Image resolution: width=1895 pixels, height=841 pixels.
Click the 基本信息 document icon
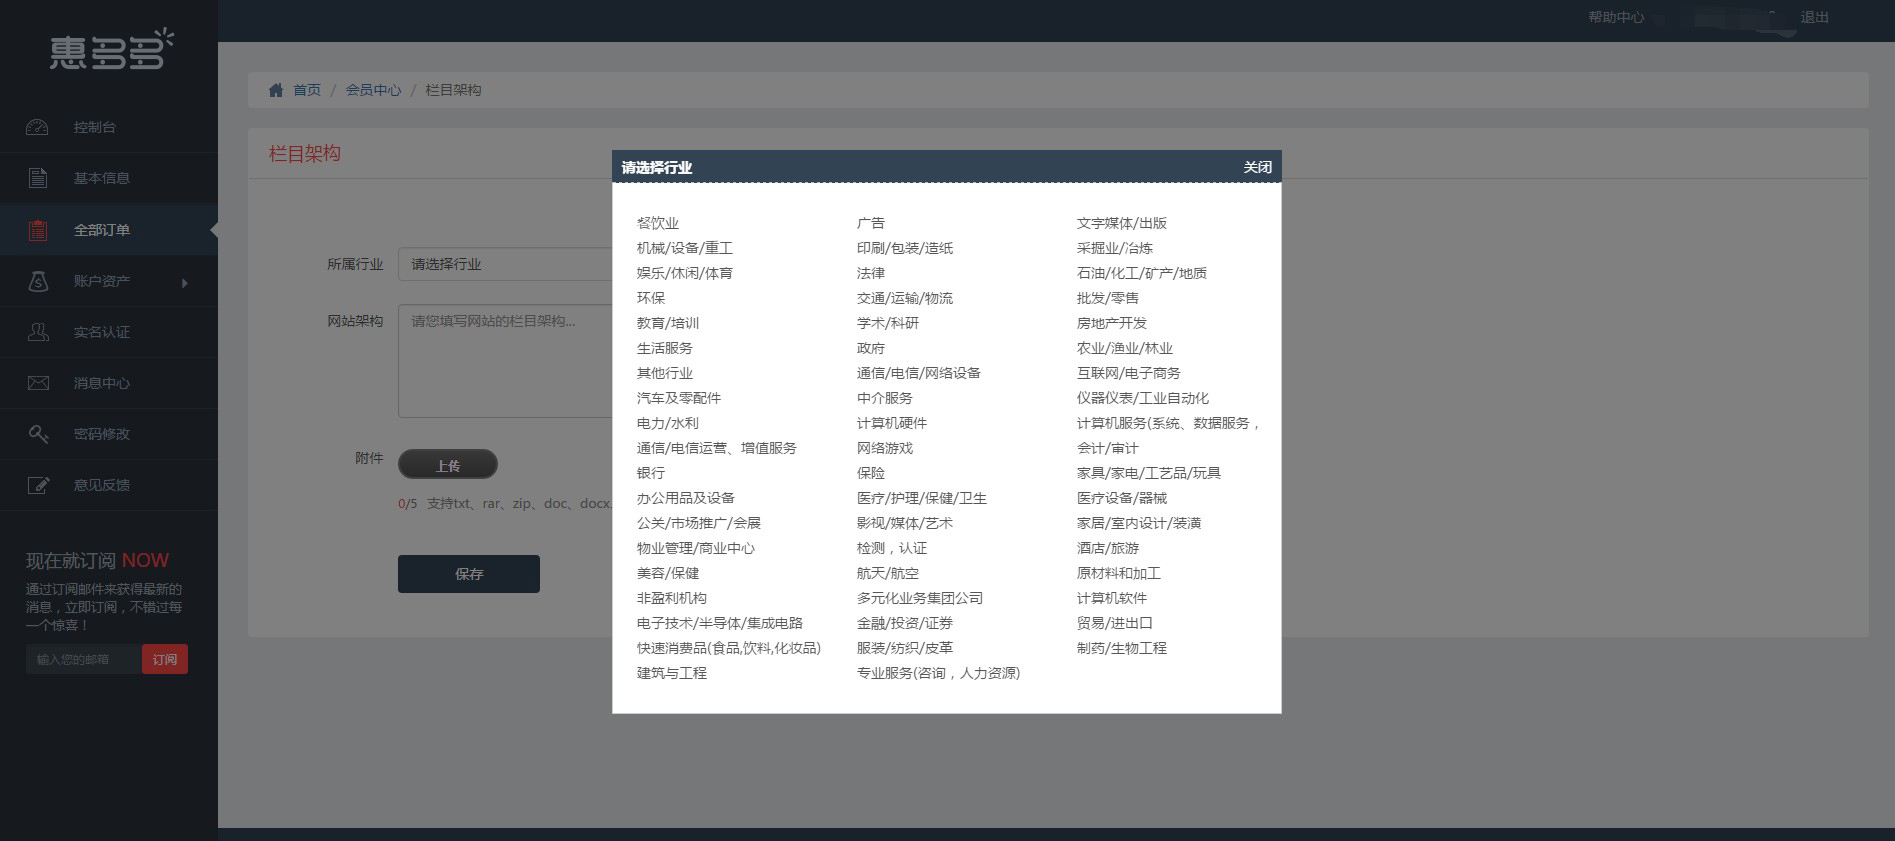click(37, 178)
